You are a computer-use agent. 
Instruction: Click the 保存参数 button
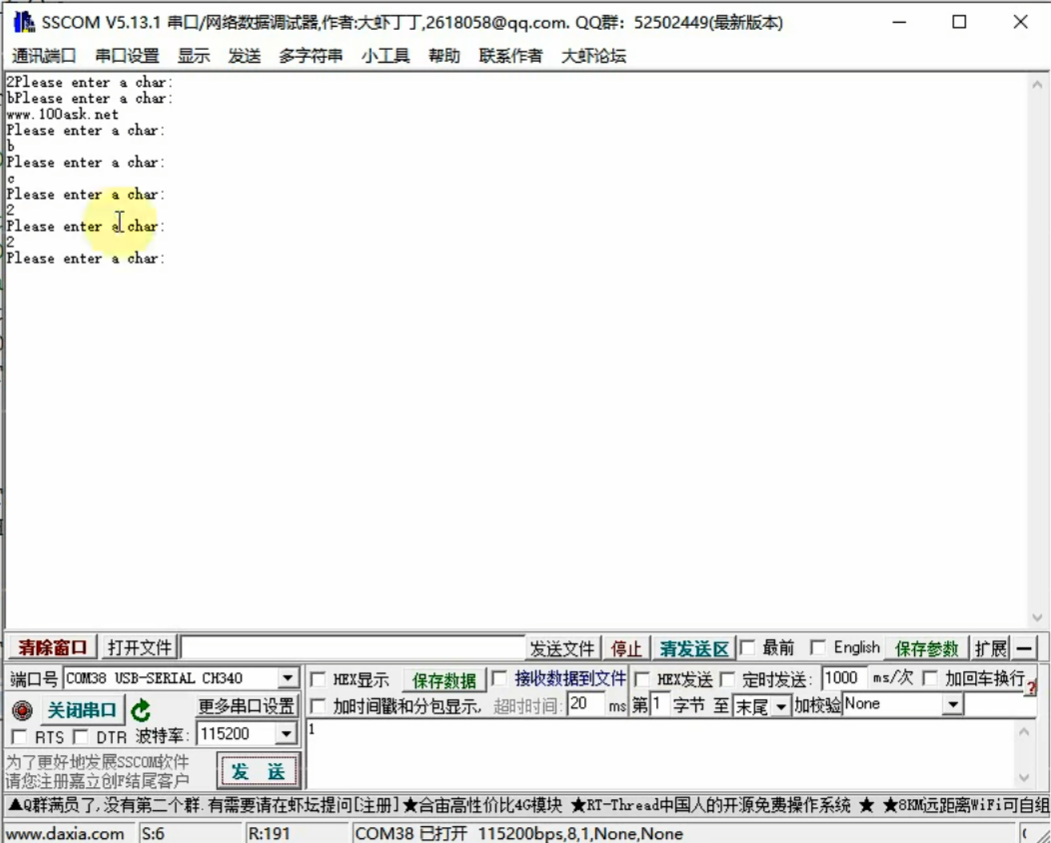926,649
